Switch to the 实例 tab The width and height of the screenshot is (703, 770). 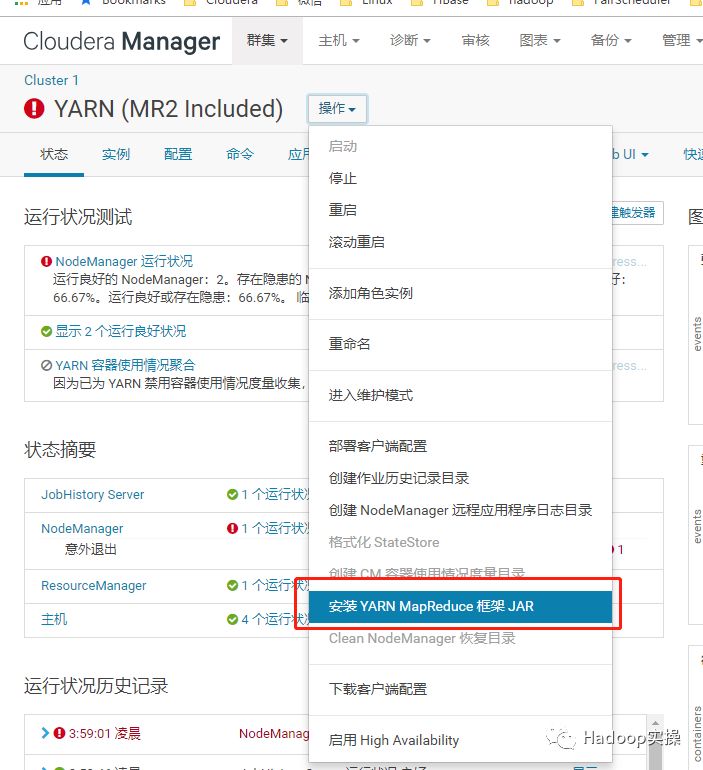[x=116, y=154]
